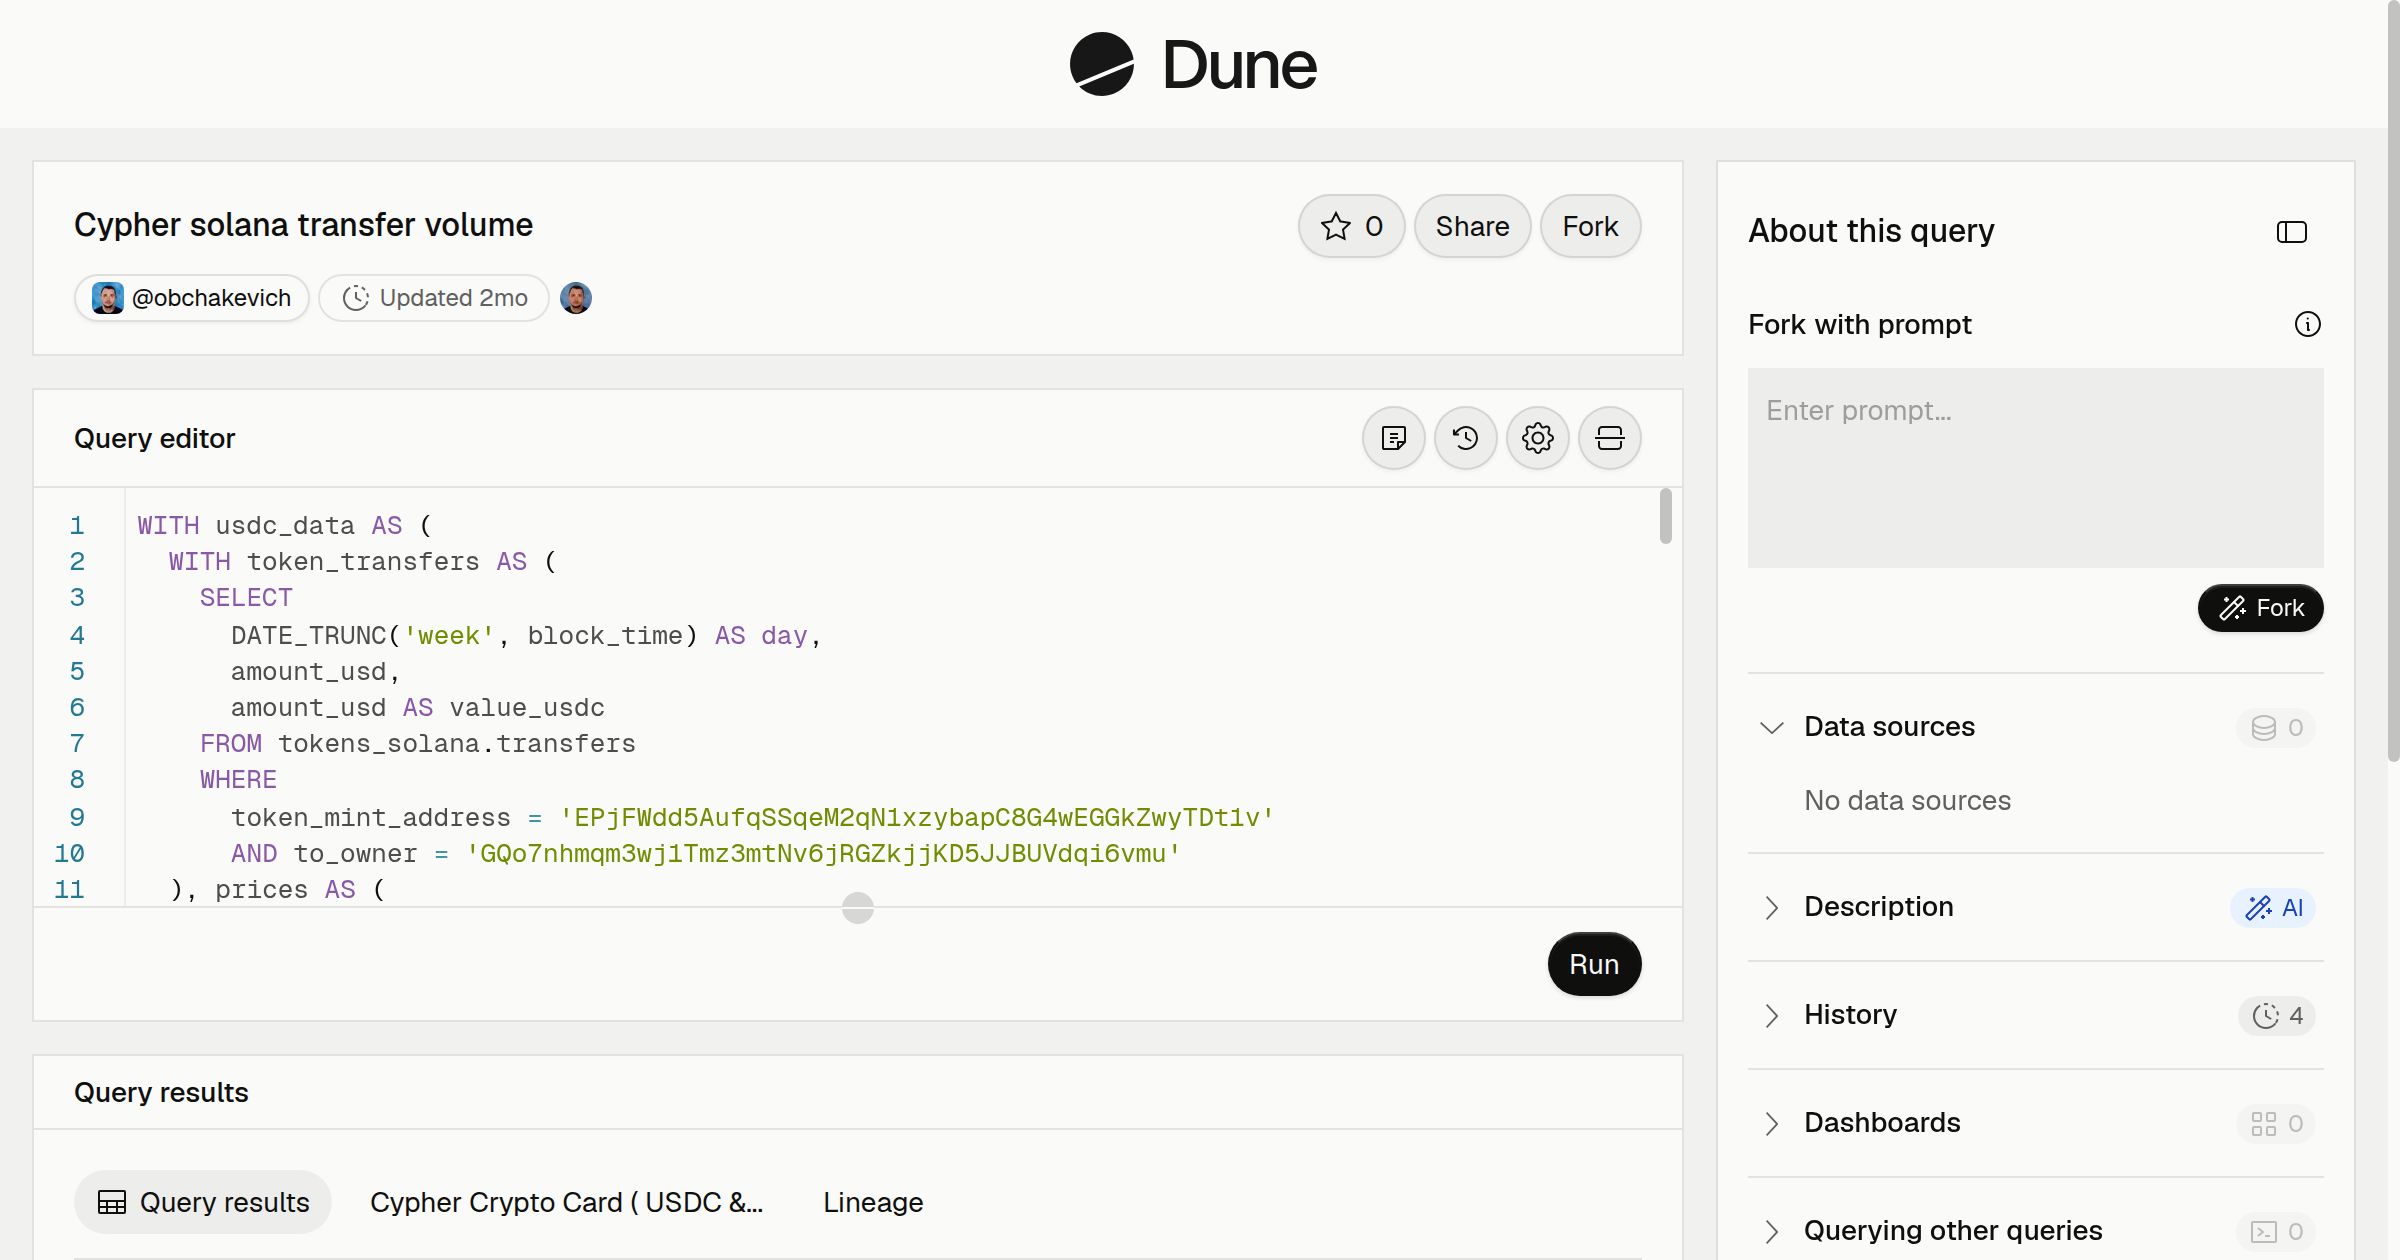Collapse the Data sources section
This screenshot has height=1260, width=2400.
(1772, 727)
